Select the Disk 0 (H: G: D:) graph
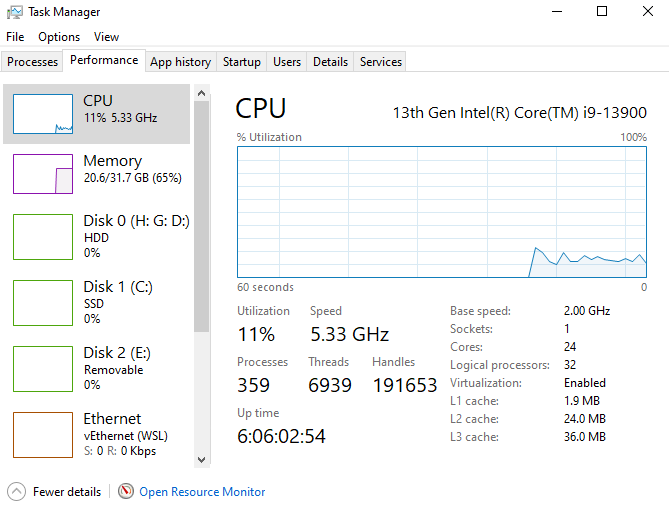 [x=43, y=237]
